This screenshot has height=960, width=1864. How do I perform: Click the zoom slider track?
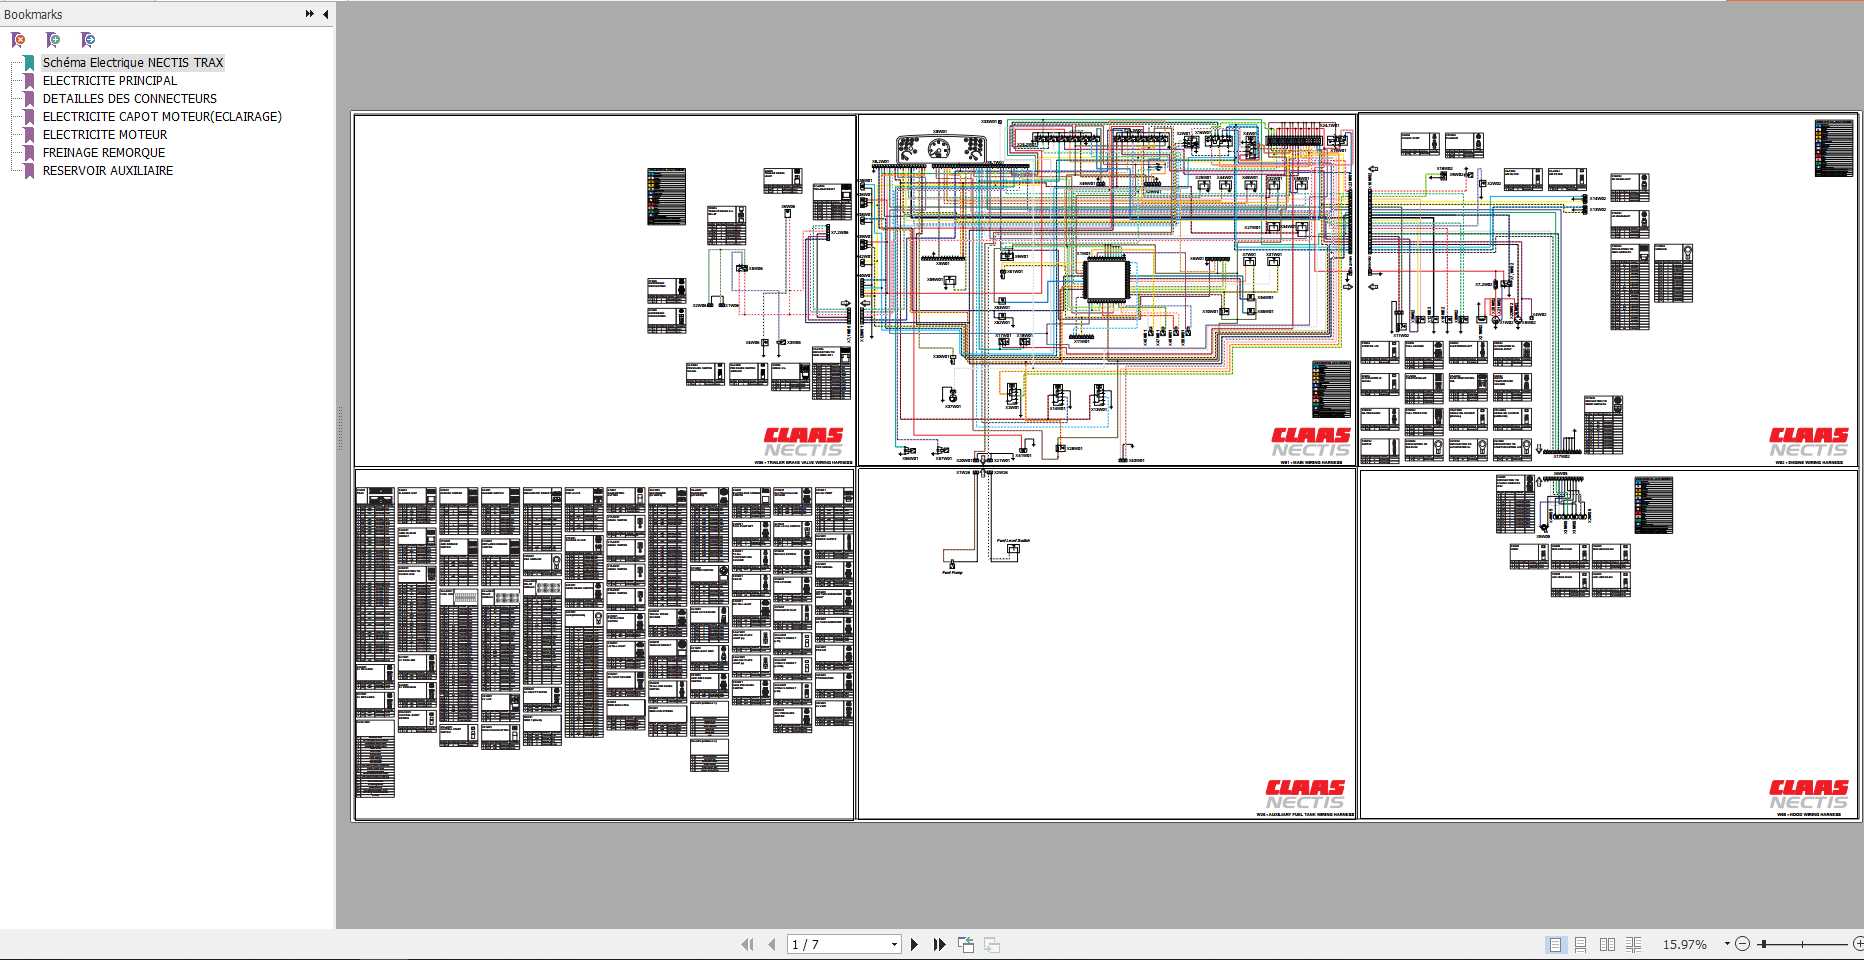[1803, 944]
